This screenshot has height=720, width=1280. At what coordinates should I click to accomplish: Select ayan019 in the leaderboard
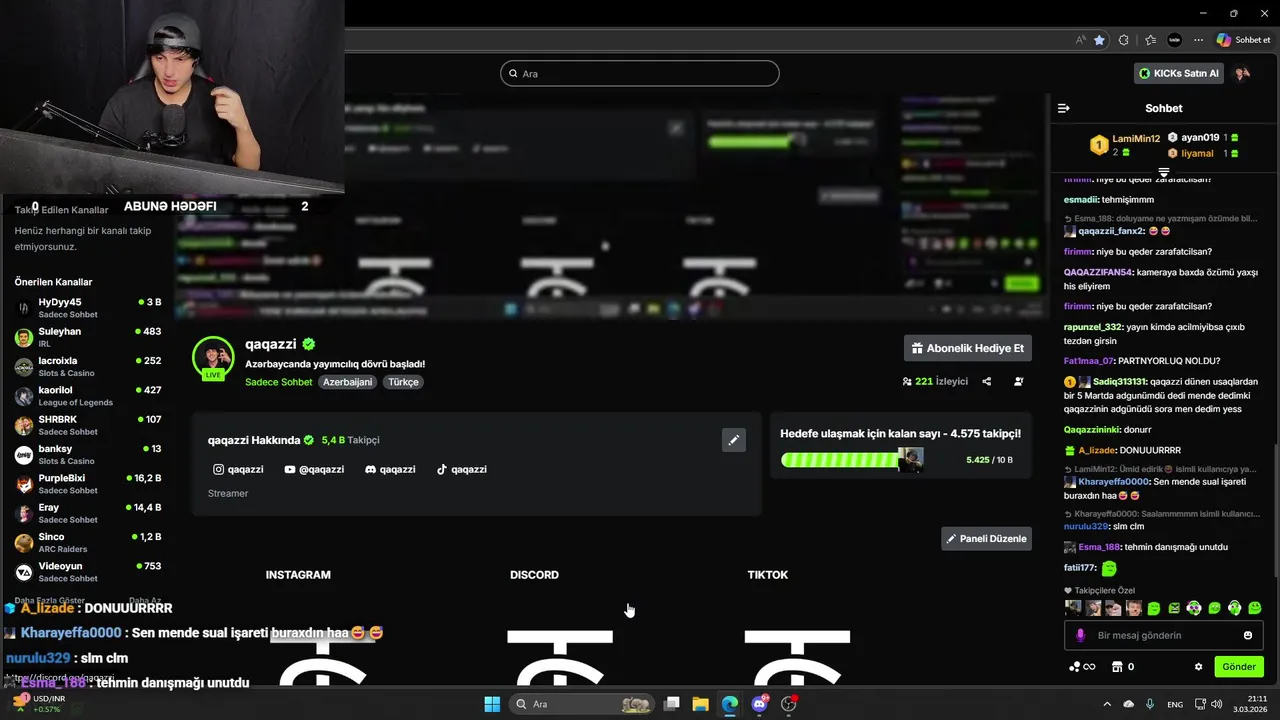coord(1203,137)
